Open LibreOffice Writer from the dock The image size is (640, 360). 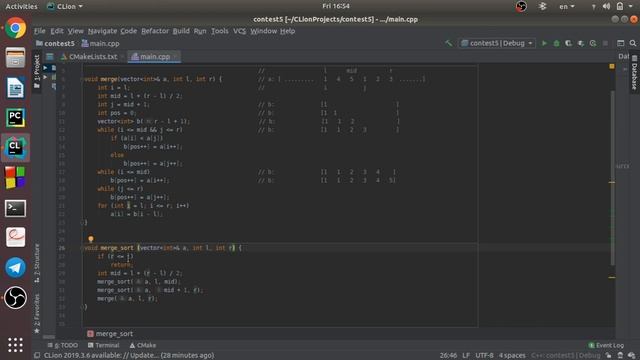pos(16,88)
